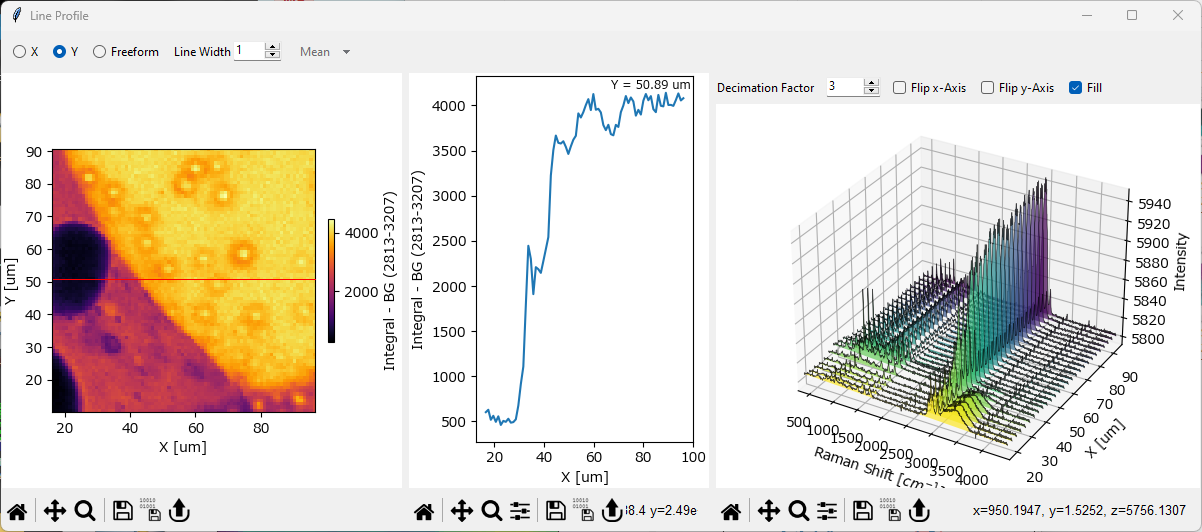Select the Freeform radio button
This screenshot has height=532, width=1202.
click(x=99, y=52)
